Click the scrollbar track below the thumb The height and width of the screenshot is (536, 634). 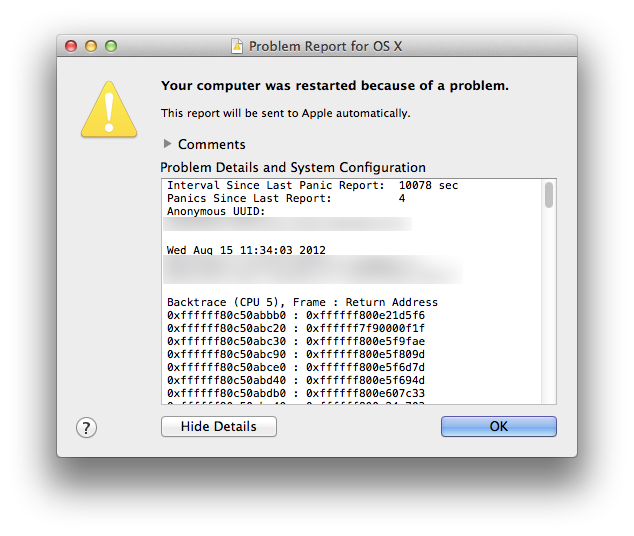549,306
